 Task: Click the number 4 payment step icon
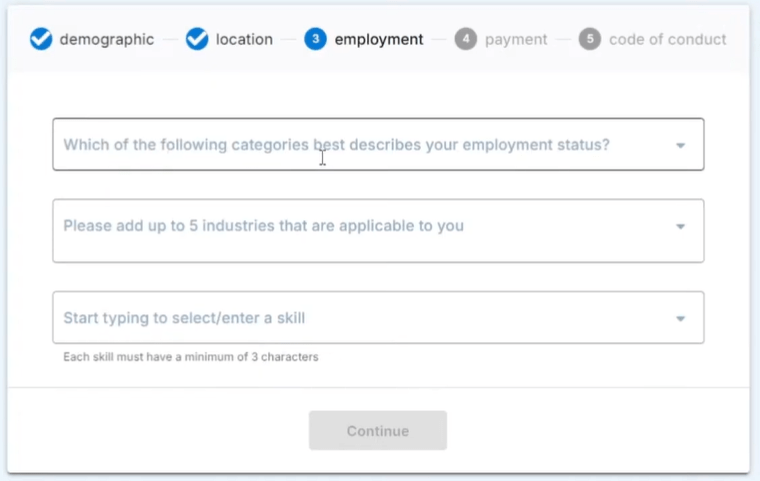point(465,40)
